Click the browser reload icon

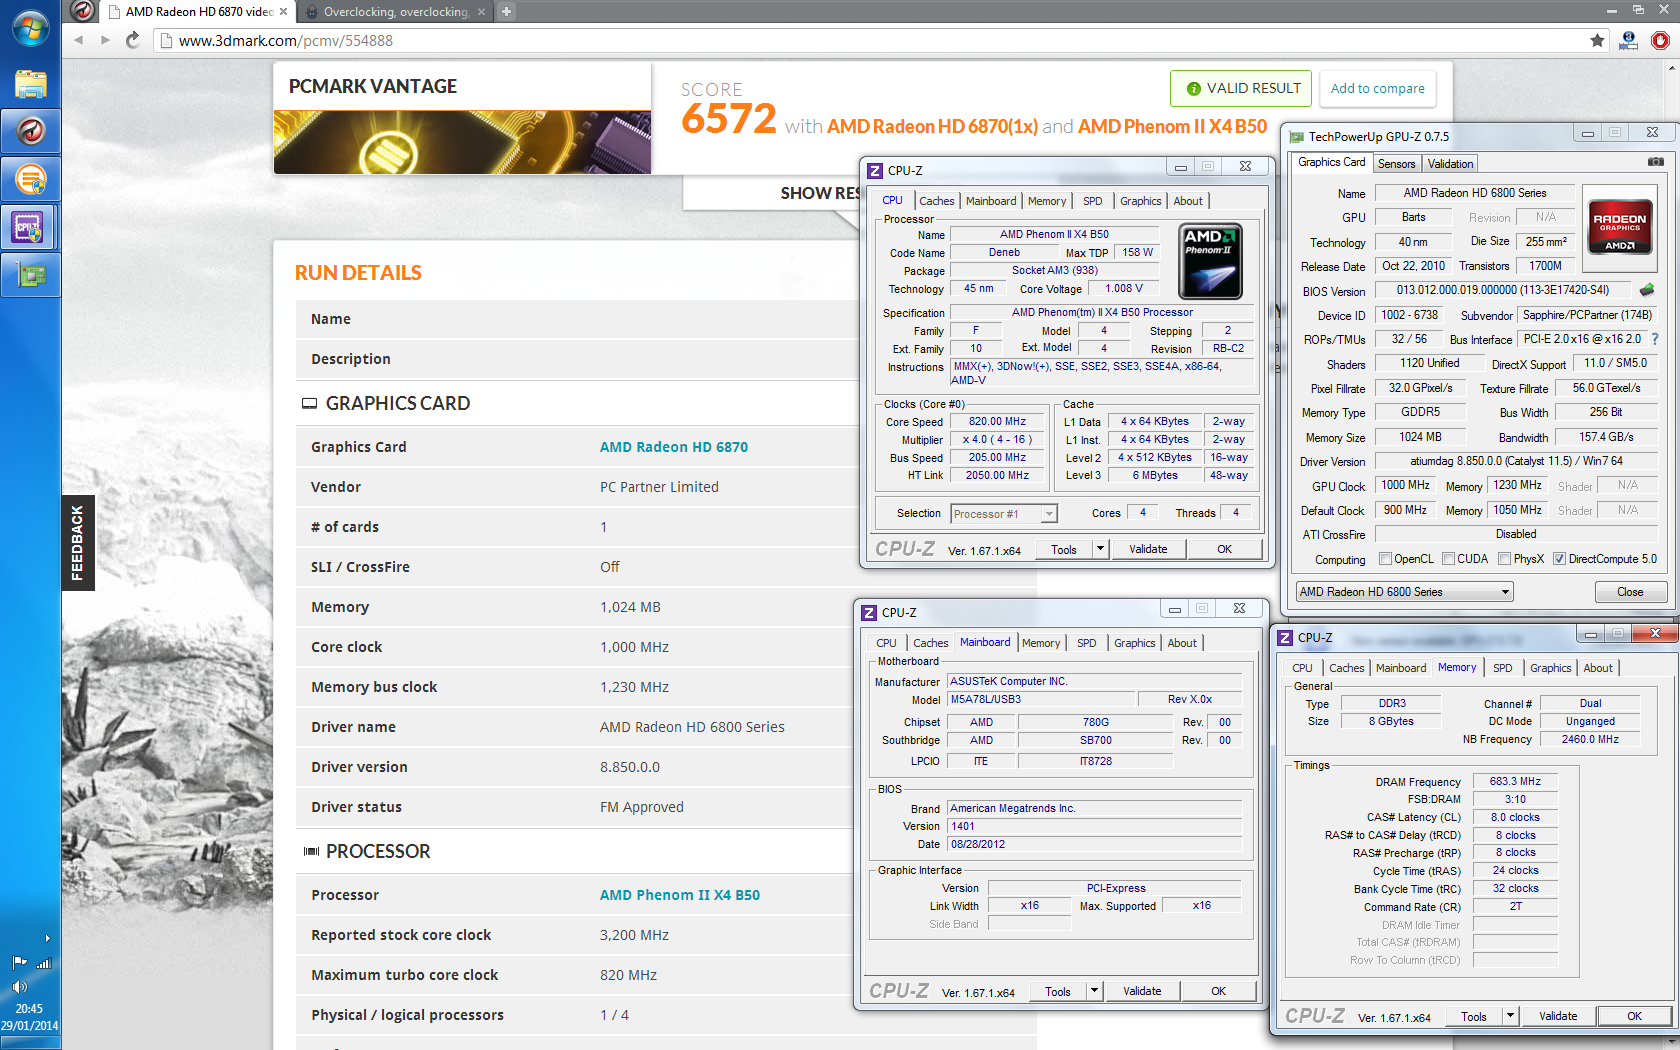point(132,40)
